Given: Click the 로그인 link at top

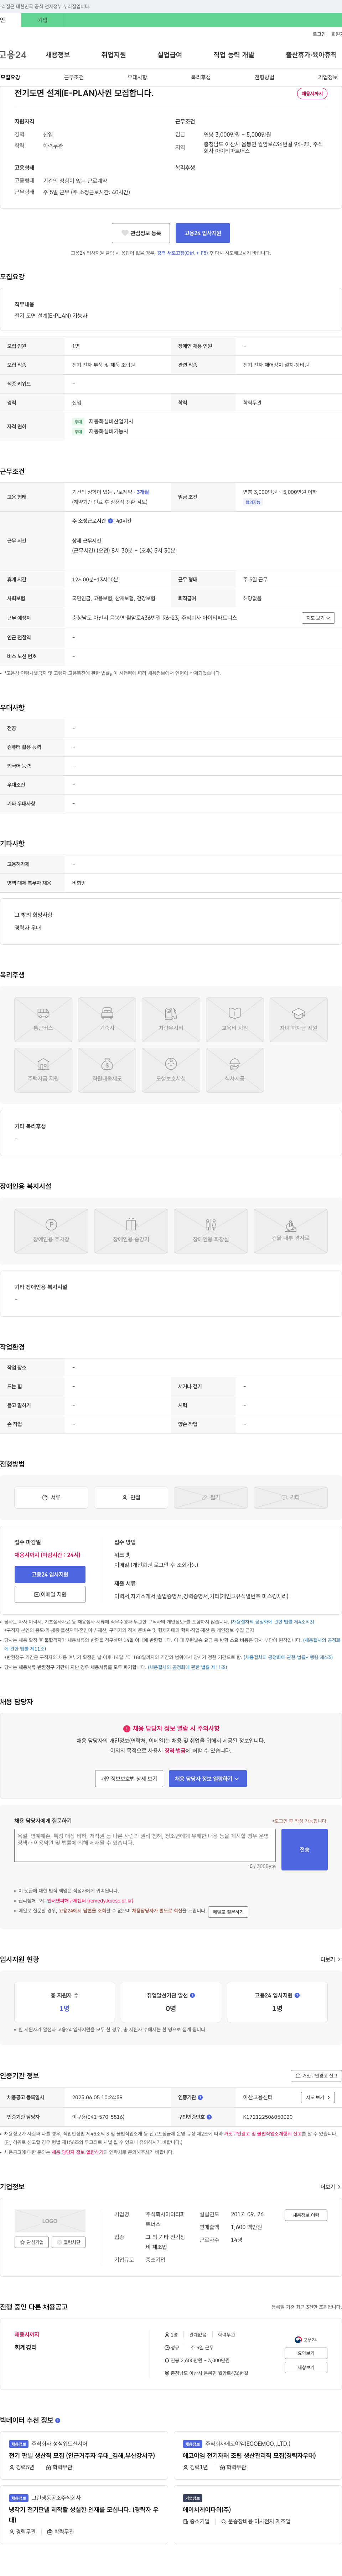Looking at the screenshot, I should click(x=319, y=34).
